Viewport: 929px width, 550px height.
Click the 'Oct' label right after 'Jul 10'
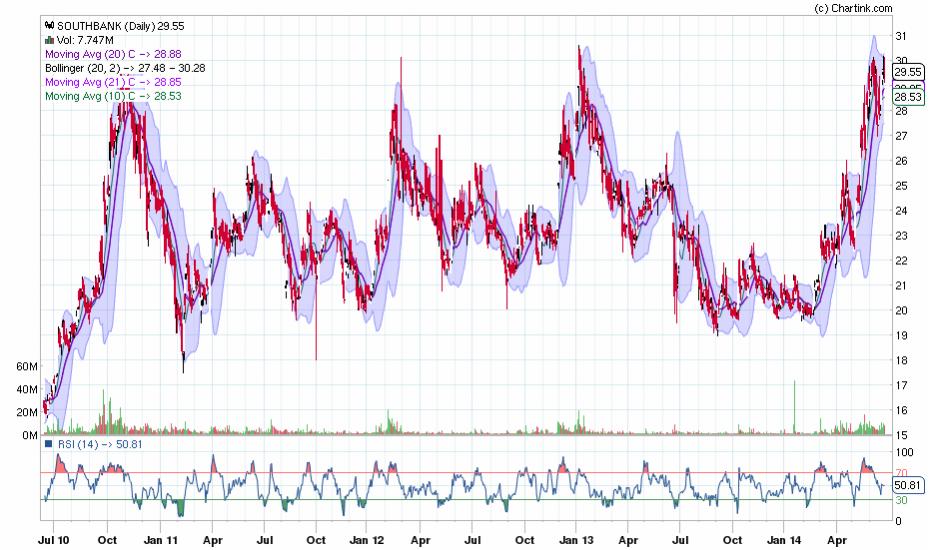(107, 540)
